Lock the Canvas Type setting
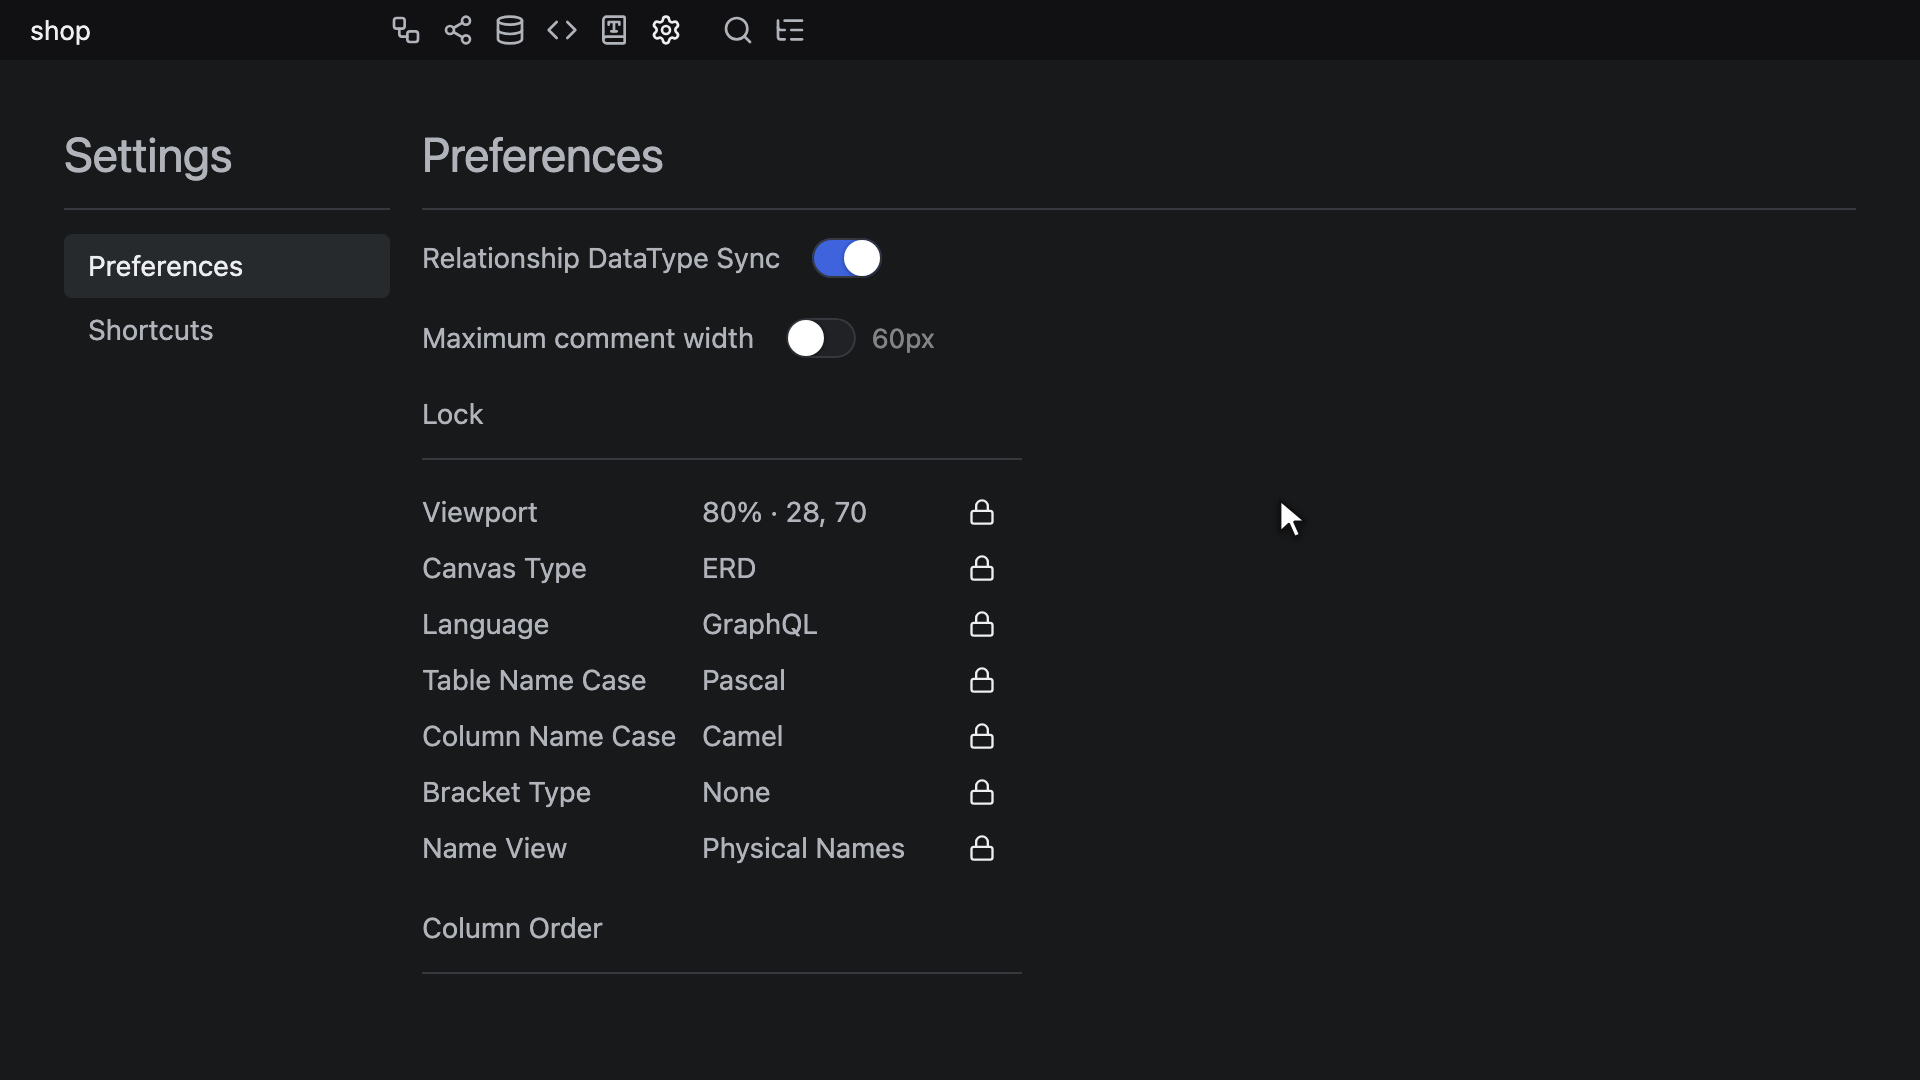This screenshot has width=1920, height=1080. tap(982, 568)
